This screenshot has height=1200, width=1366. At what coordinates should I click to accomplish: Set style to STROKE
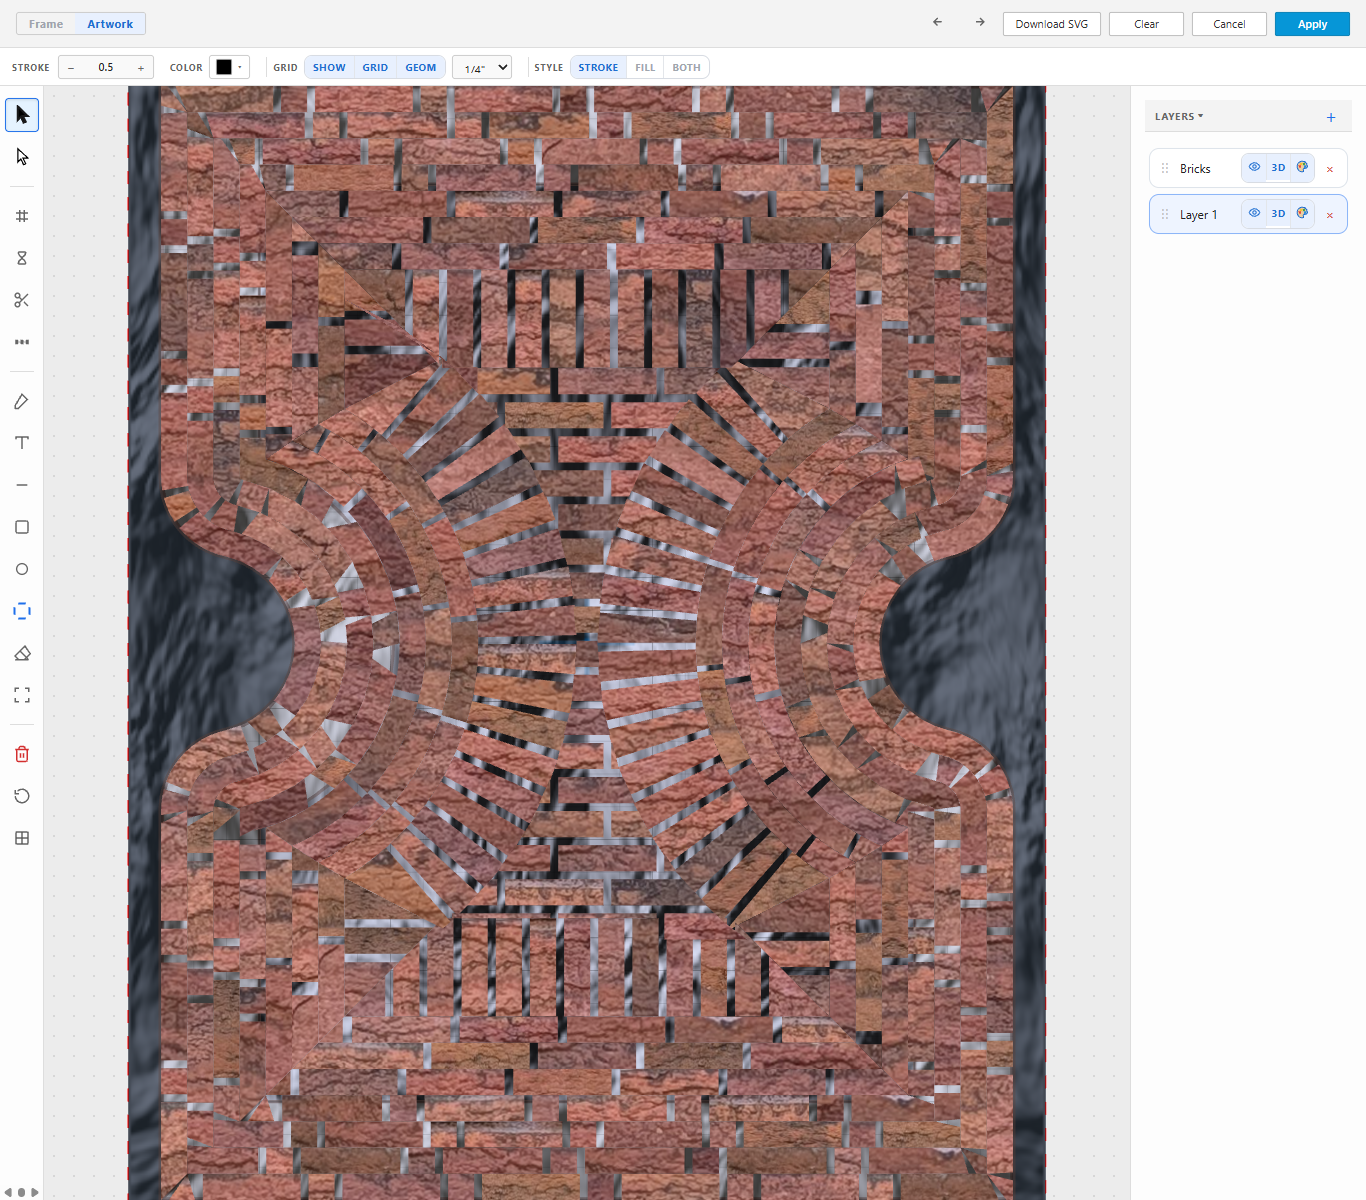point(598,67)
